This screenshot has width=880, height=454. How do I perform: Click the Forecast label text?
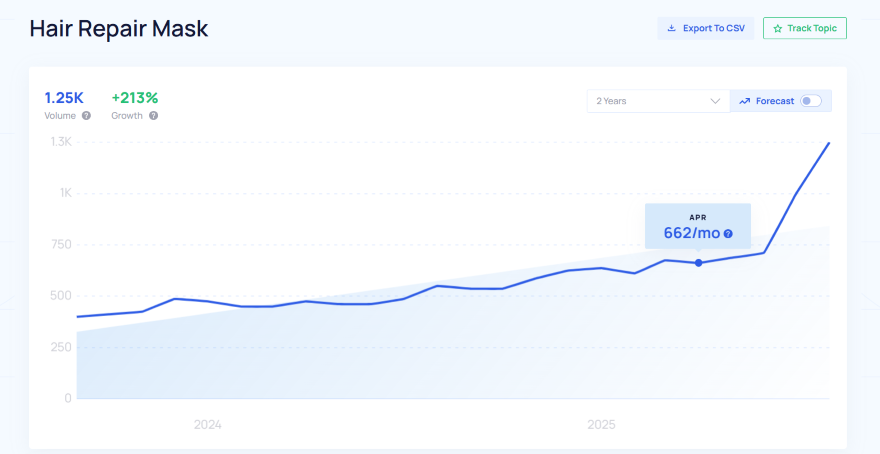775,101
